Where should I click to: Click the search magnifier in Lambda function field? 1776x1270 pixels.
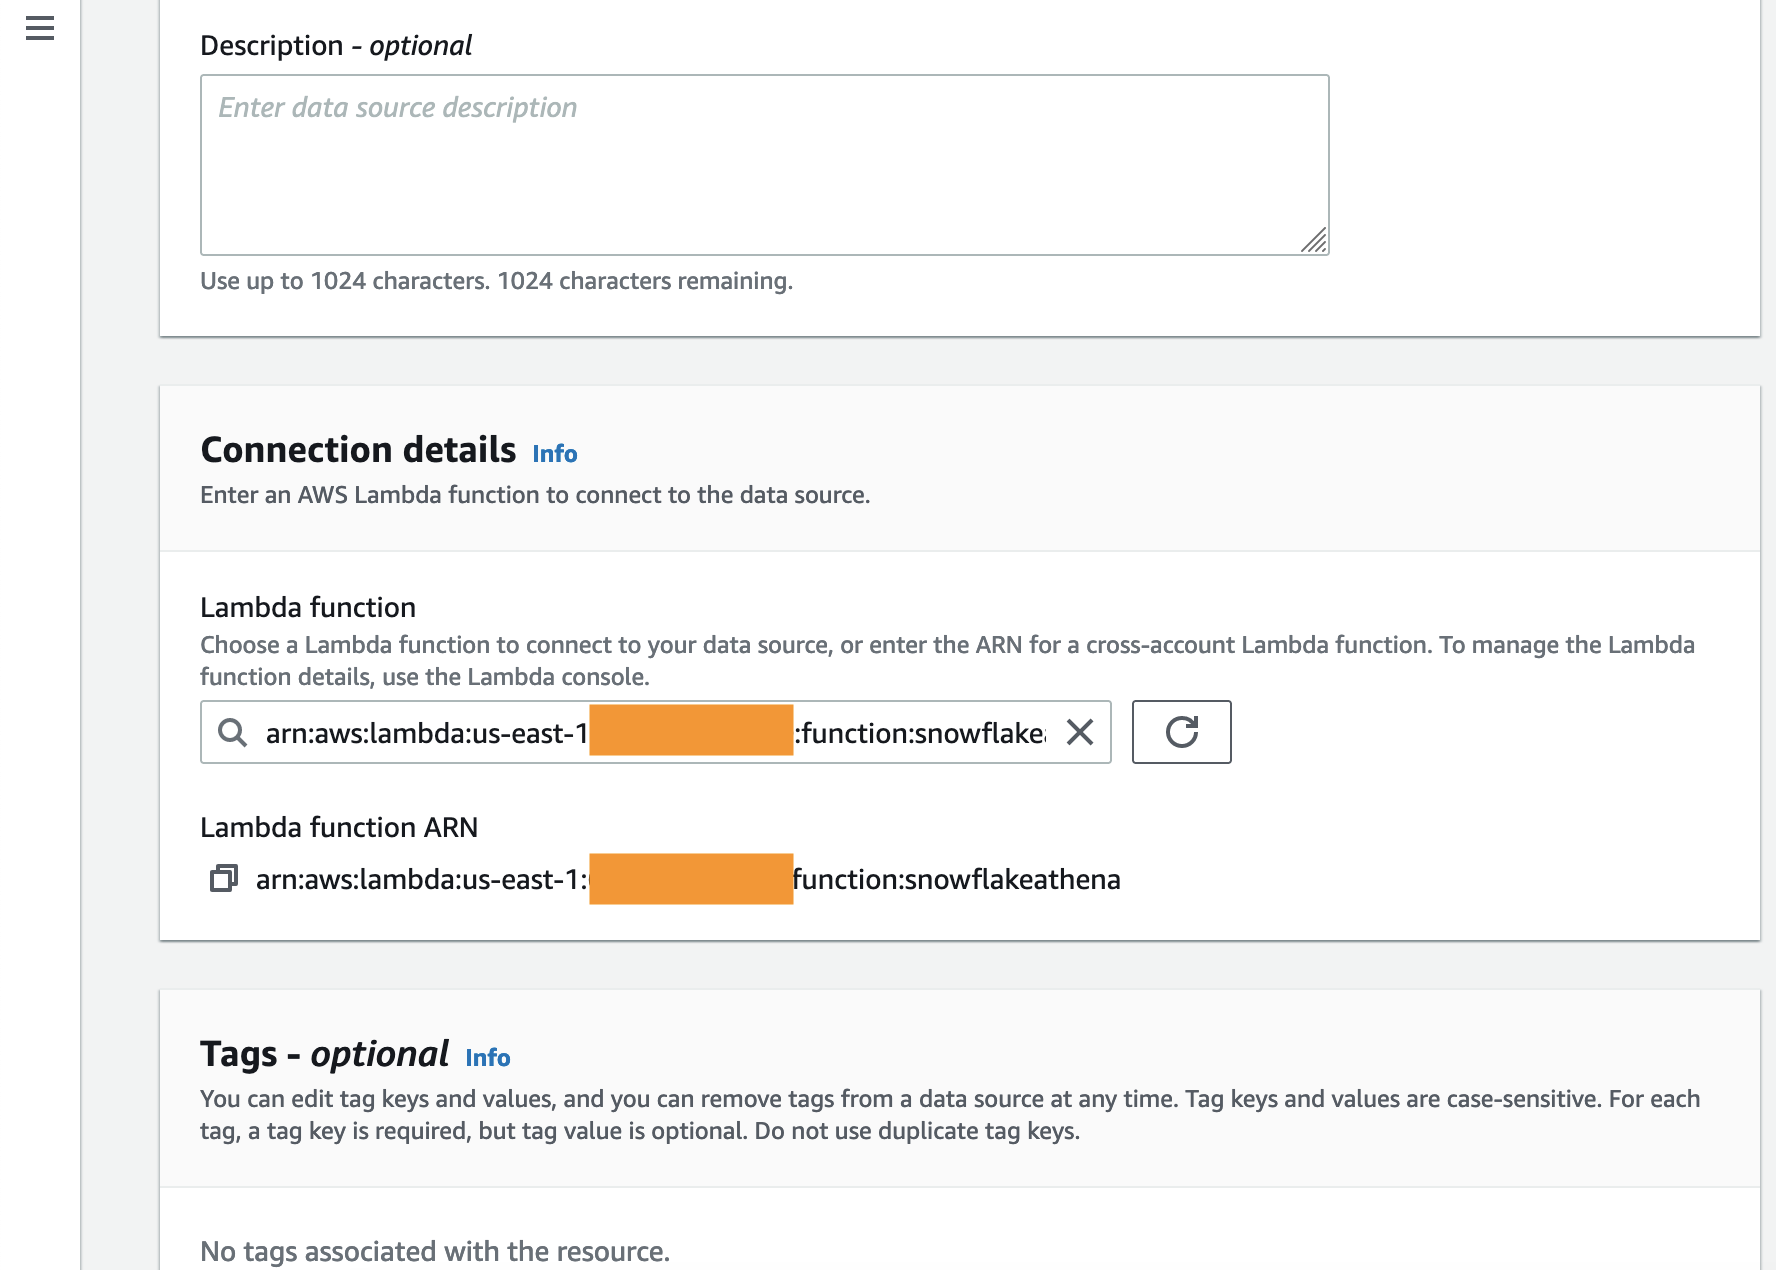pos(232,733)
